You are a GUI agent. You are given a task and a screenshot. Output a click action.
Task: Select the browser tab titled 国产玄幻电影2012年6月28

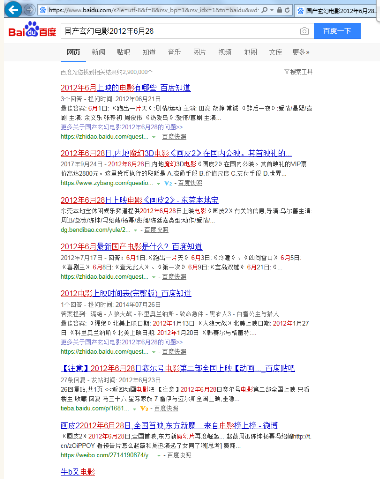point(337,11)
